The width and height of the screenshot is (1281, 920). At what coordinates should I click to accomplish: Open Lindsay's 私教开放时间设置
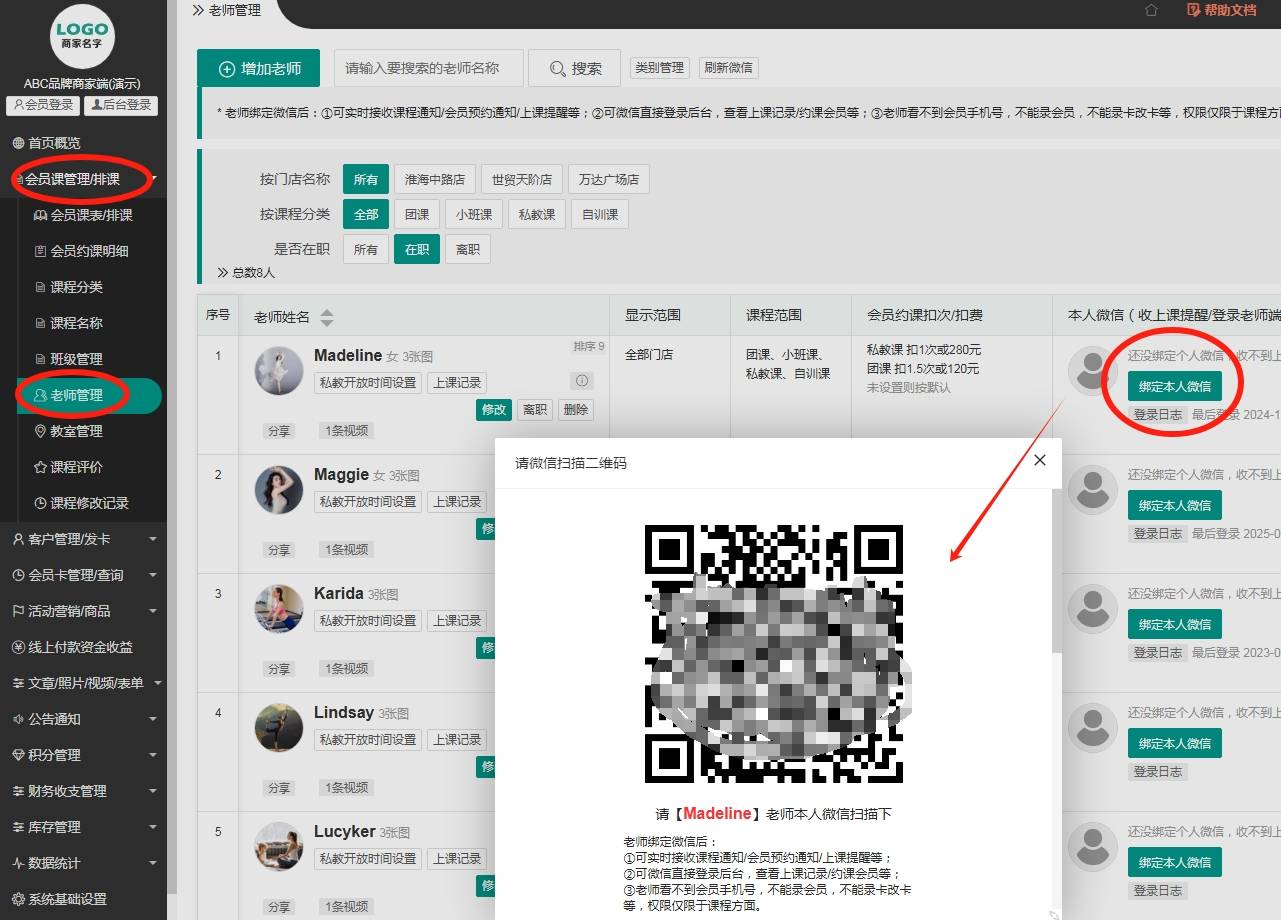[x=368, y=739]
